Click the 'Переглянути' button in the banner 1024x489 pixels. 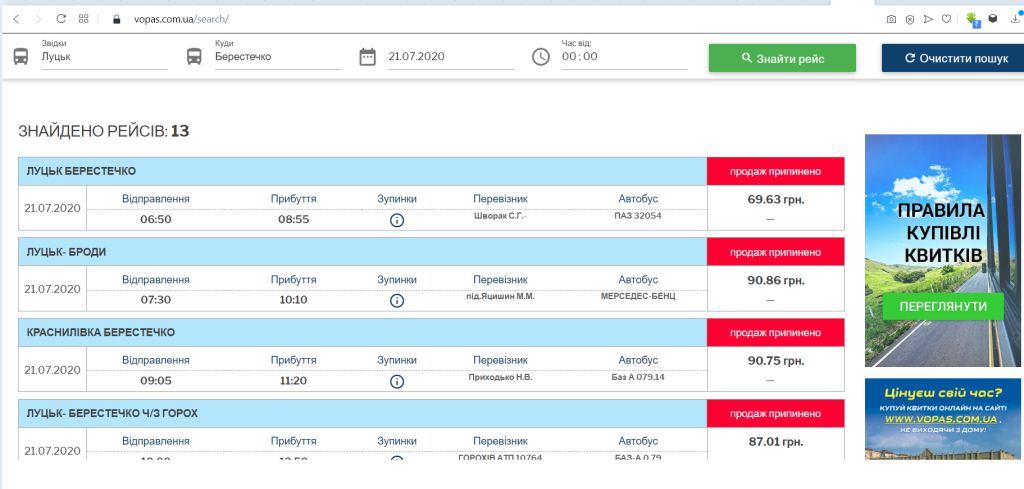[943, 306]
